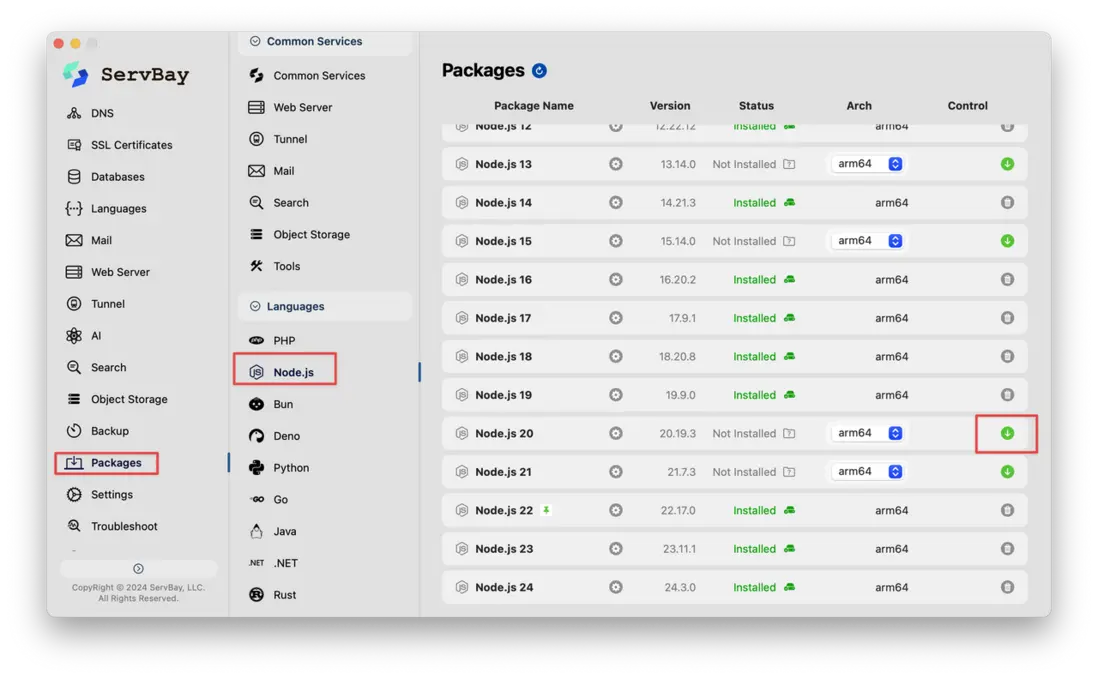This screenshot has width=1098, height=679.
Task: Click the Bun language icon
Action: coord(257,404)
